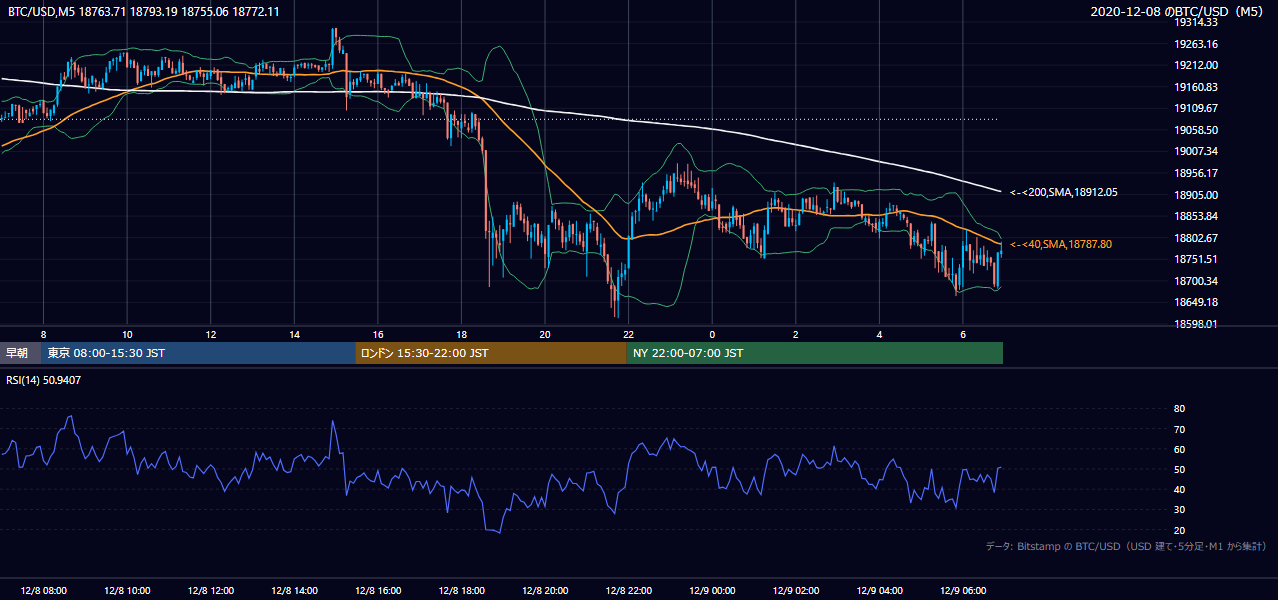This screenshot has height=600, width=1278.
Task: Click price axis value 18853.84
Action: point(1196,216)
